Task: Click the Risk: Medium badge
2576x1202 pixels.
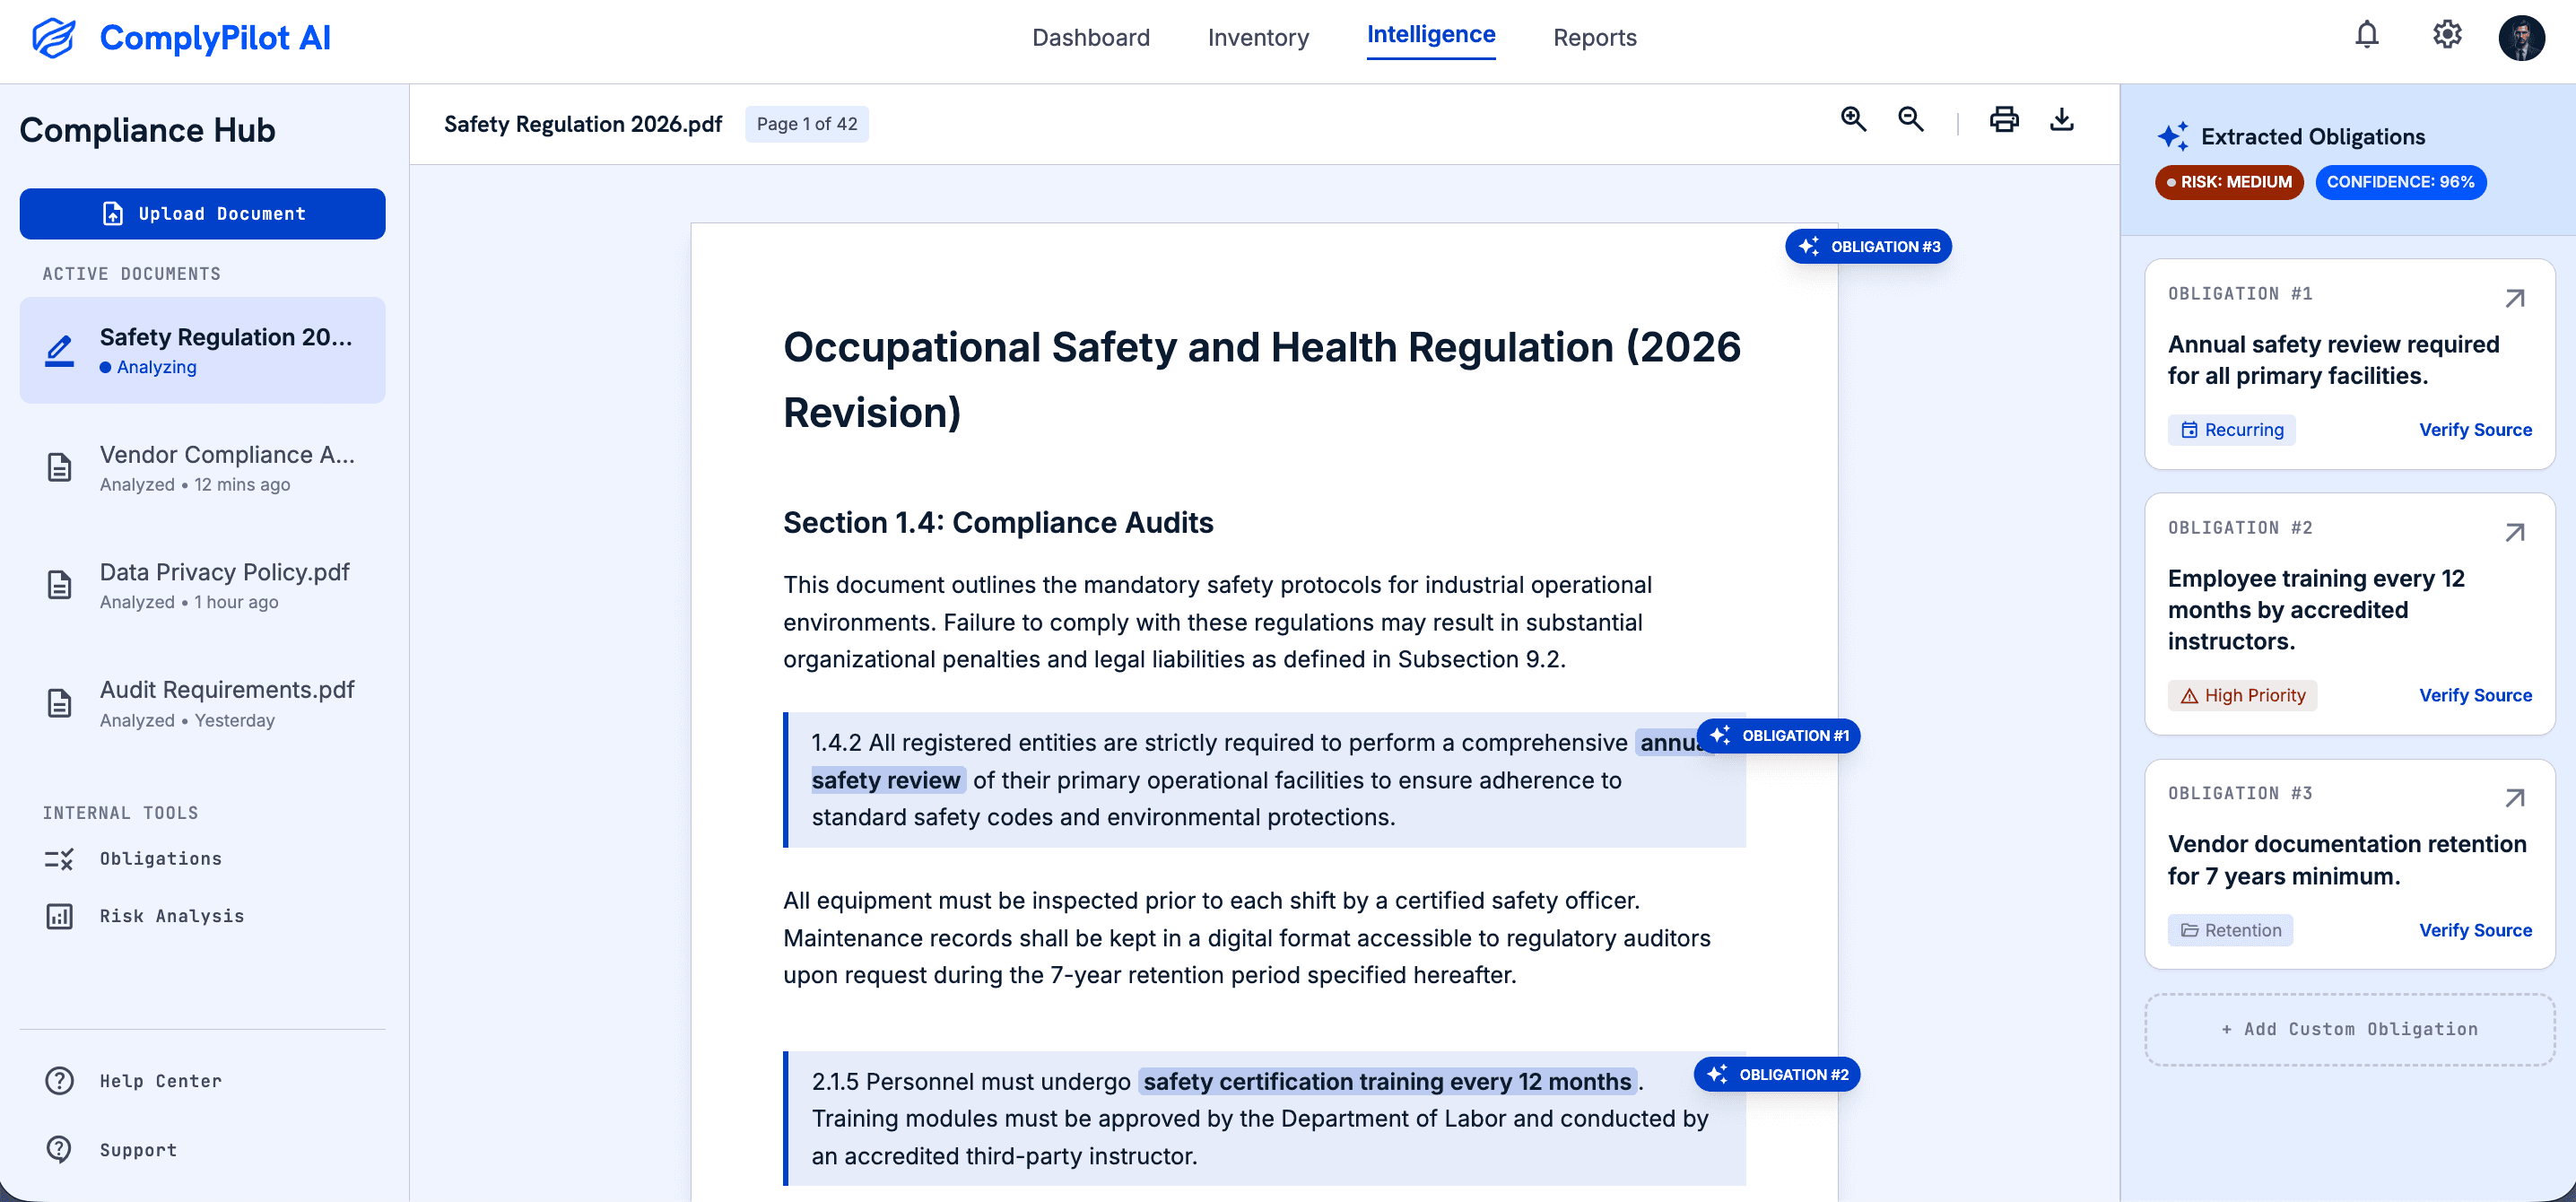Action: (x=2229, y=182)
